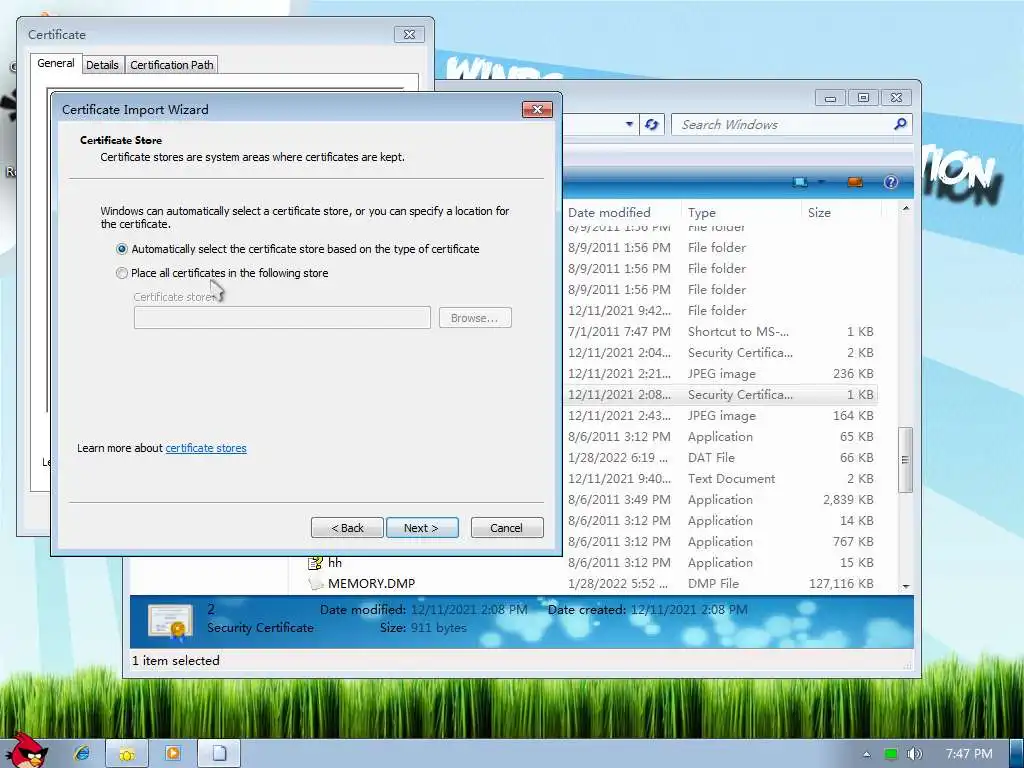Select Security Certificate row sized 2 KB
This screenshot has width=1024, height=768.
click(x=720, y=353)
